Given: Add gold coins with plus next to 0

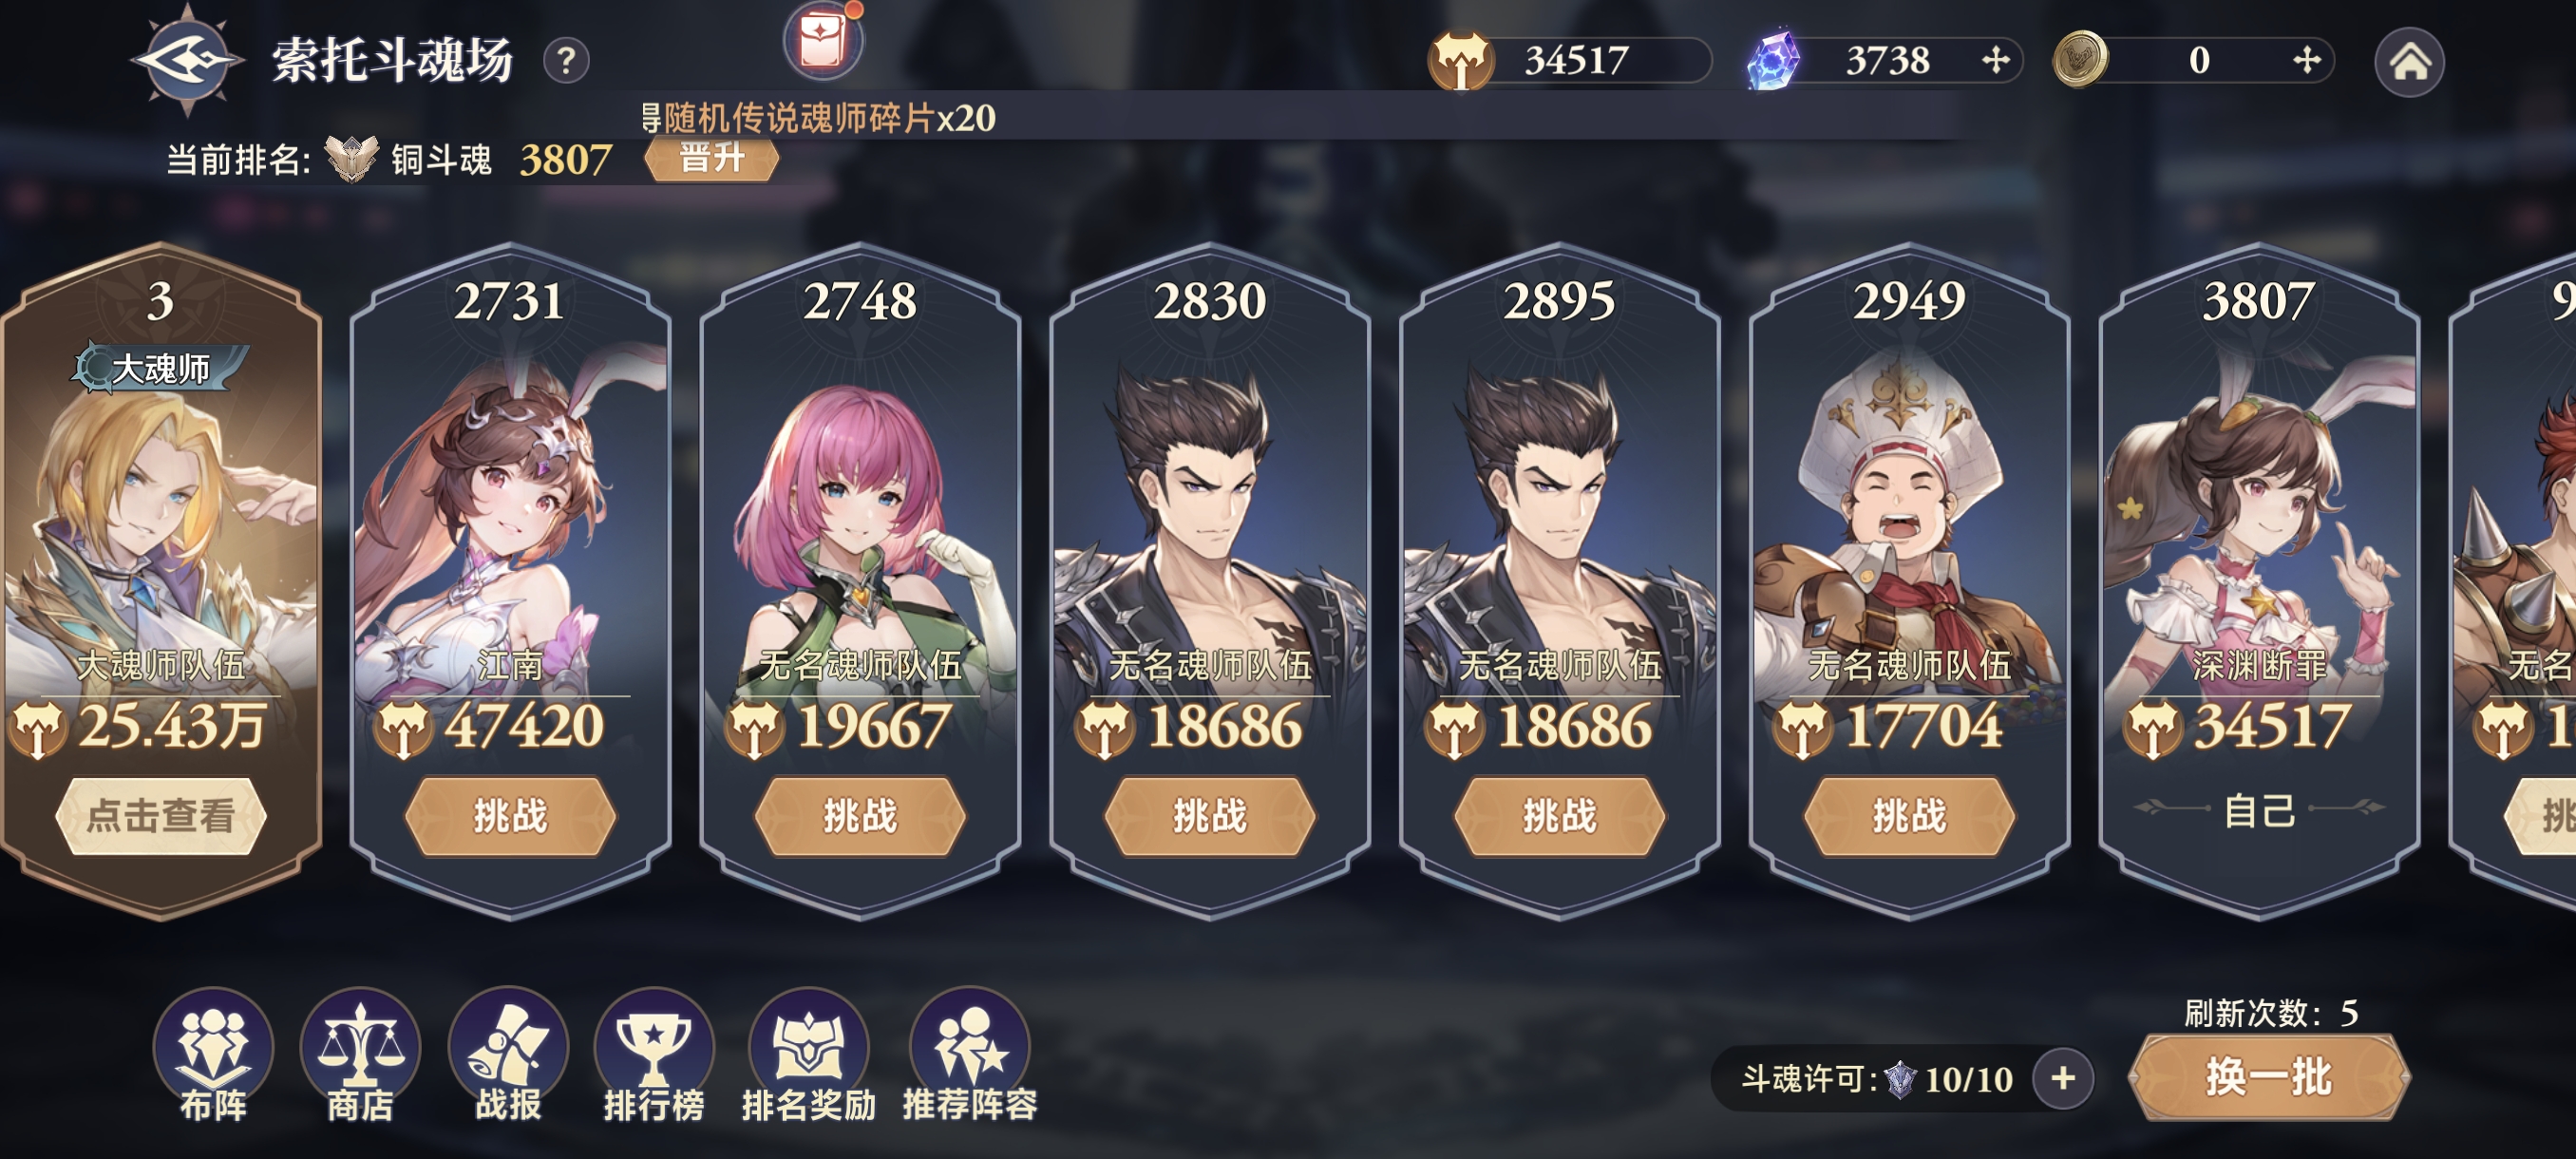Looking at the screenshot, I should 2307,60.
